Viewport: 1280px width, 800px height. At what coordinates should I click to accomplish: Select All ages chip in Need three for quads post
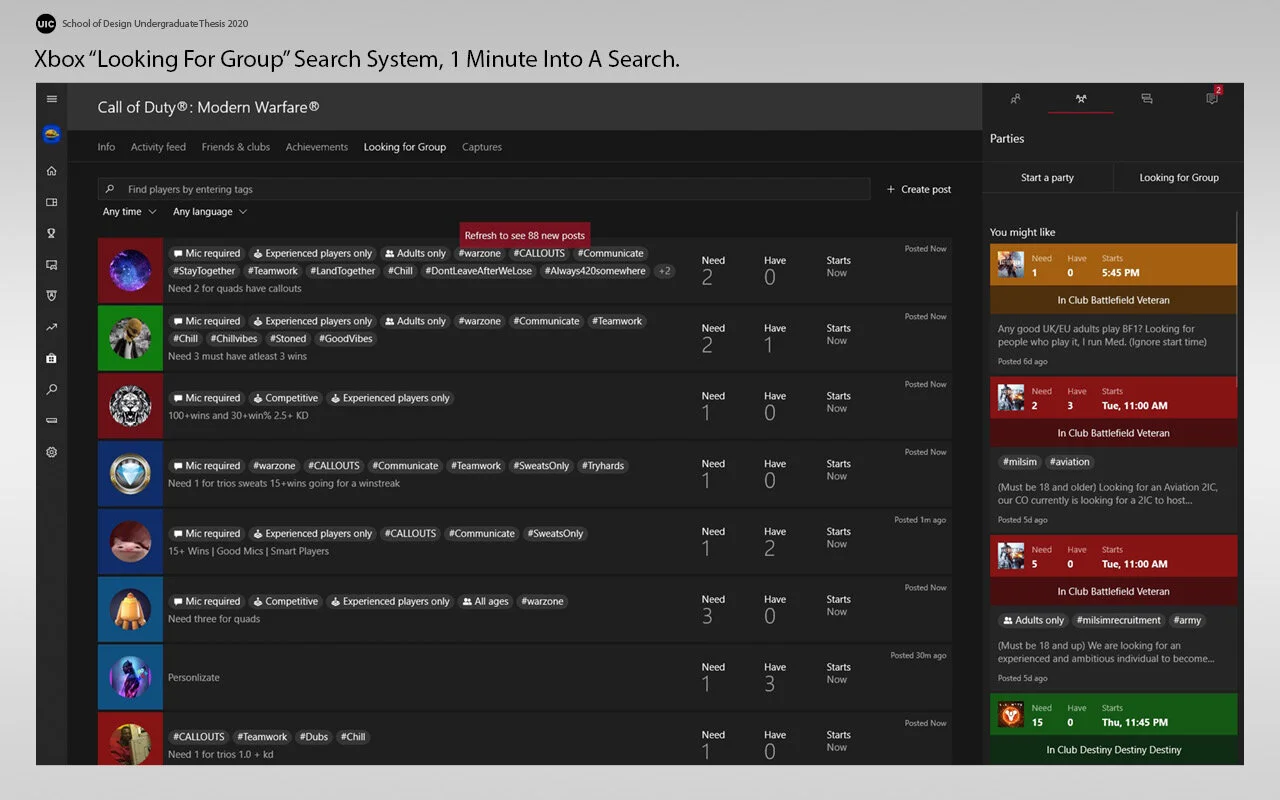pyautogui.click(x=486, y=601)
